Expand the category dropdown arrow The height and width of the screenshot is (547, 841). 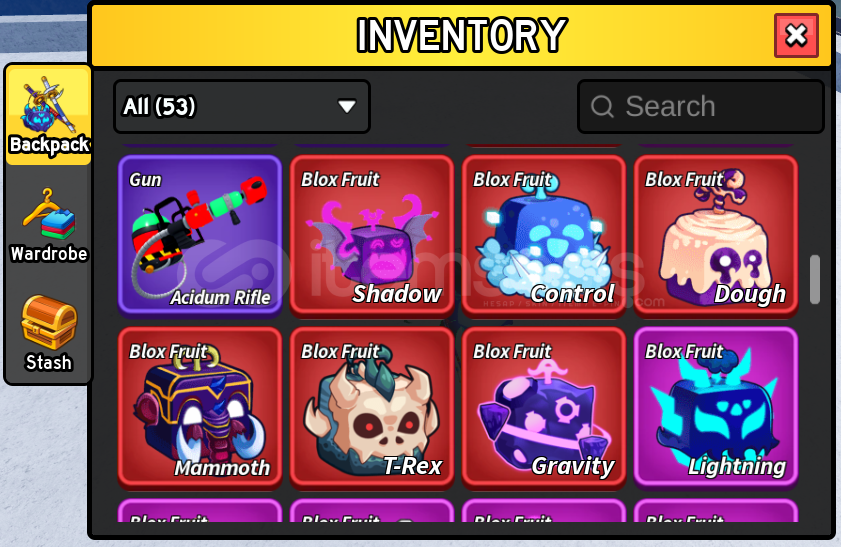[346, 106]
